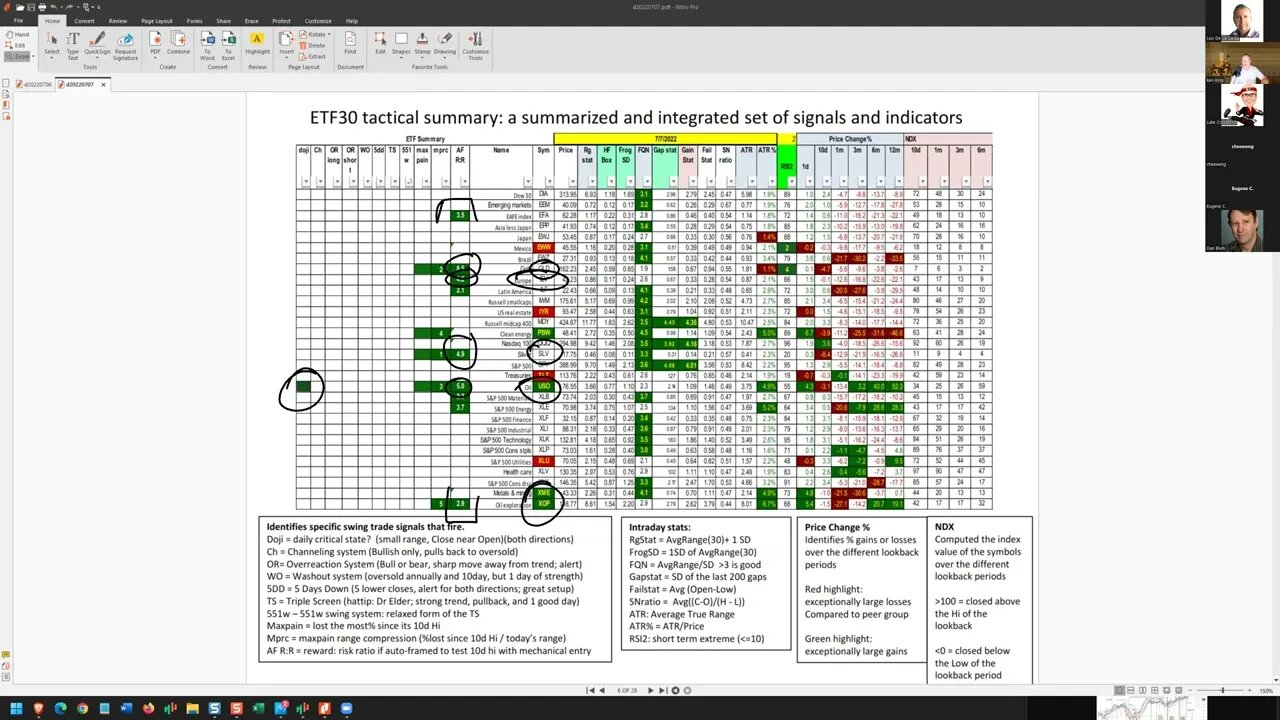
Task: Open Customize Tools
Action: pyautogui.click(x=475, y=45)
